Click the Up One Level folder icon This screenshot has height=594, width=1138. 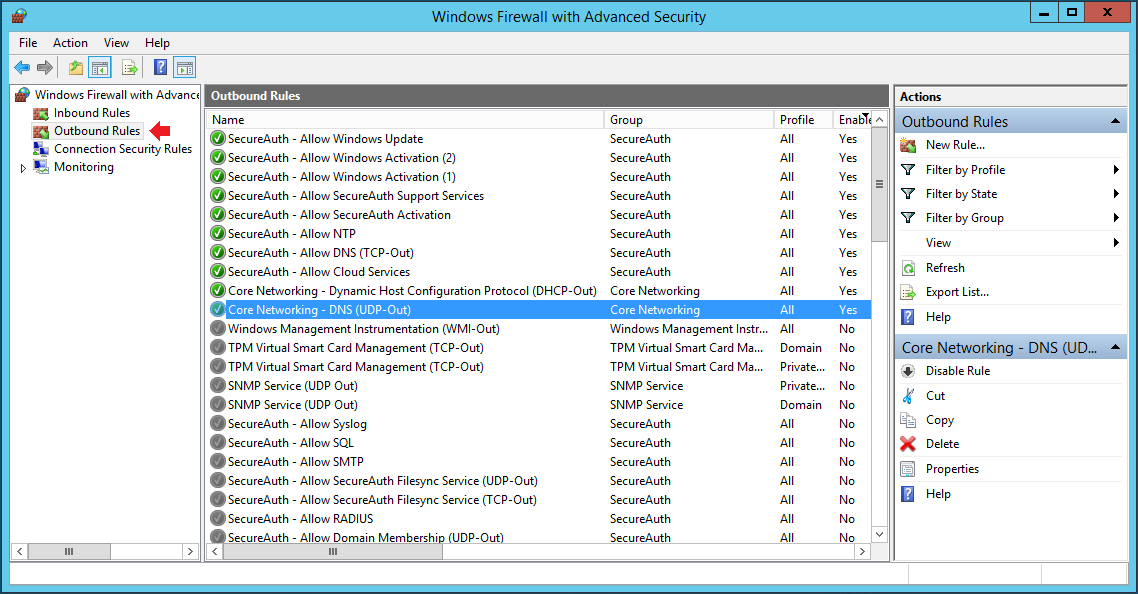click(x=76, y=68)
